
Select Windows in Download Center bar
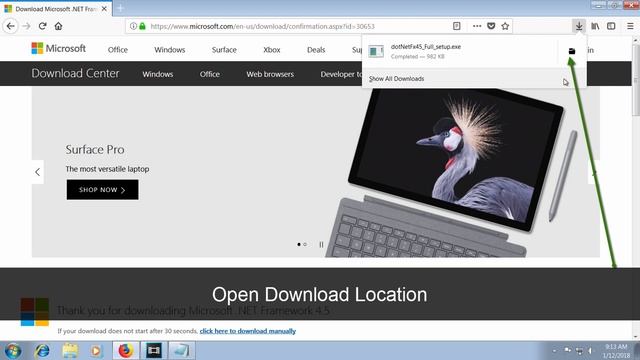coord(158,74)
